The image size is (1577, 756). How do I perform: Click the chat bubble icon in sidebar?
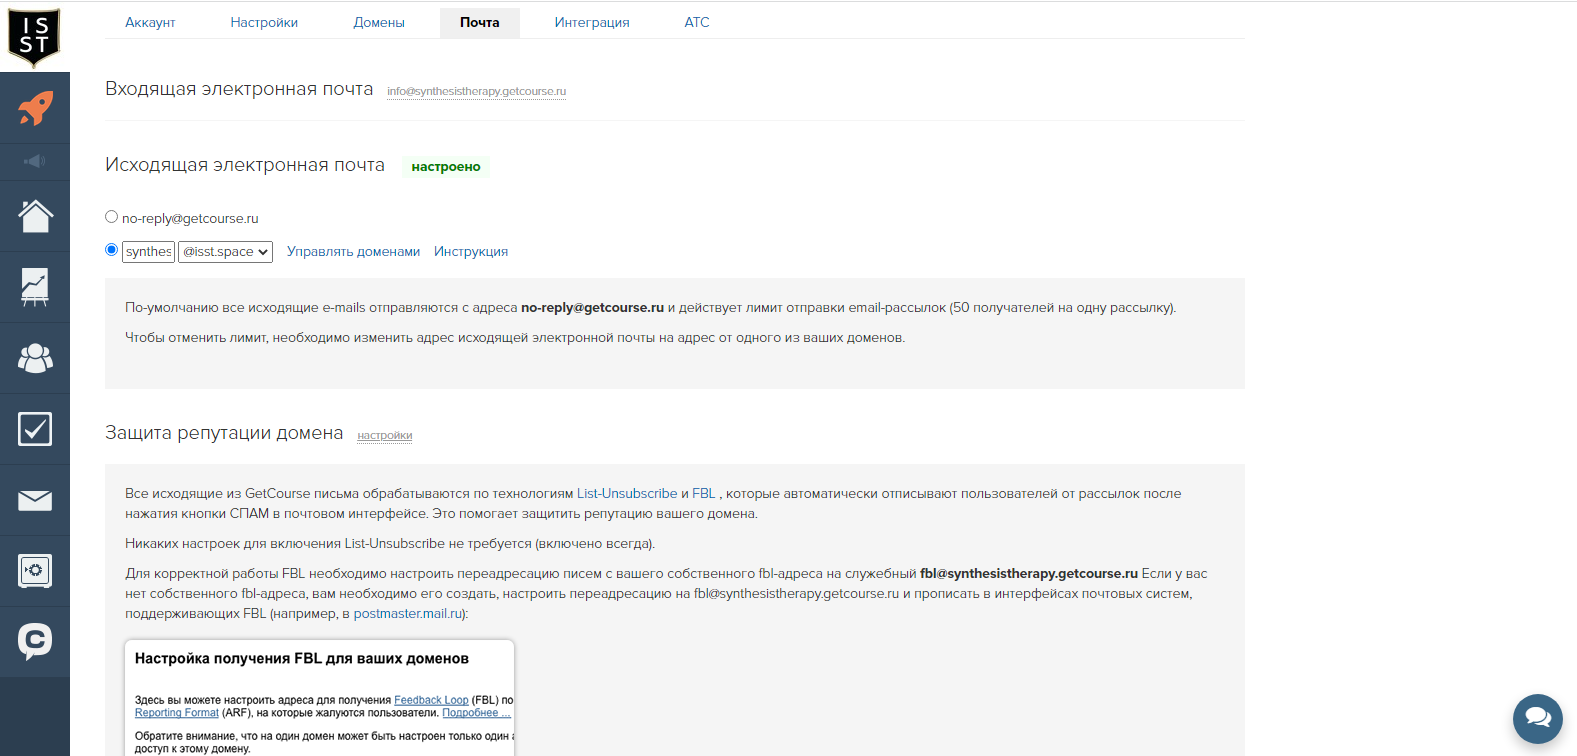coord(35,641)
